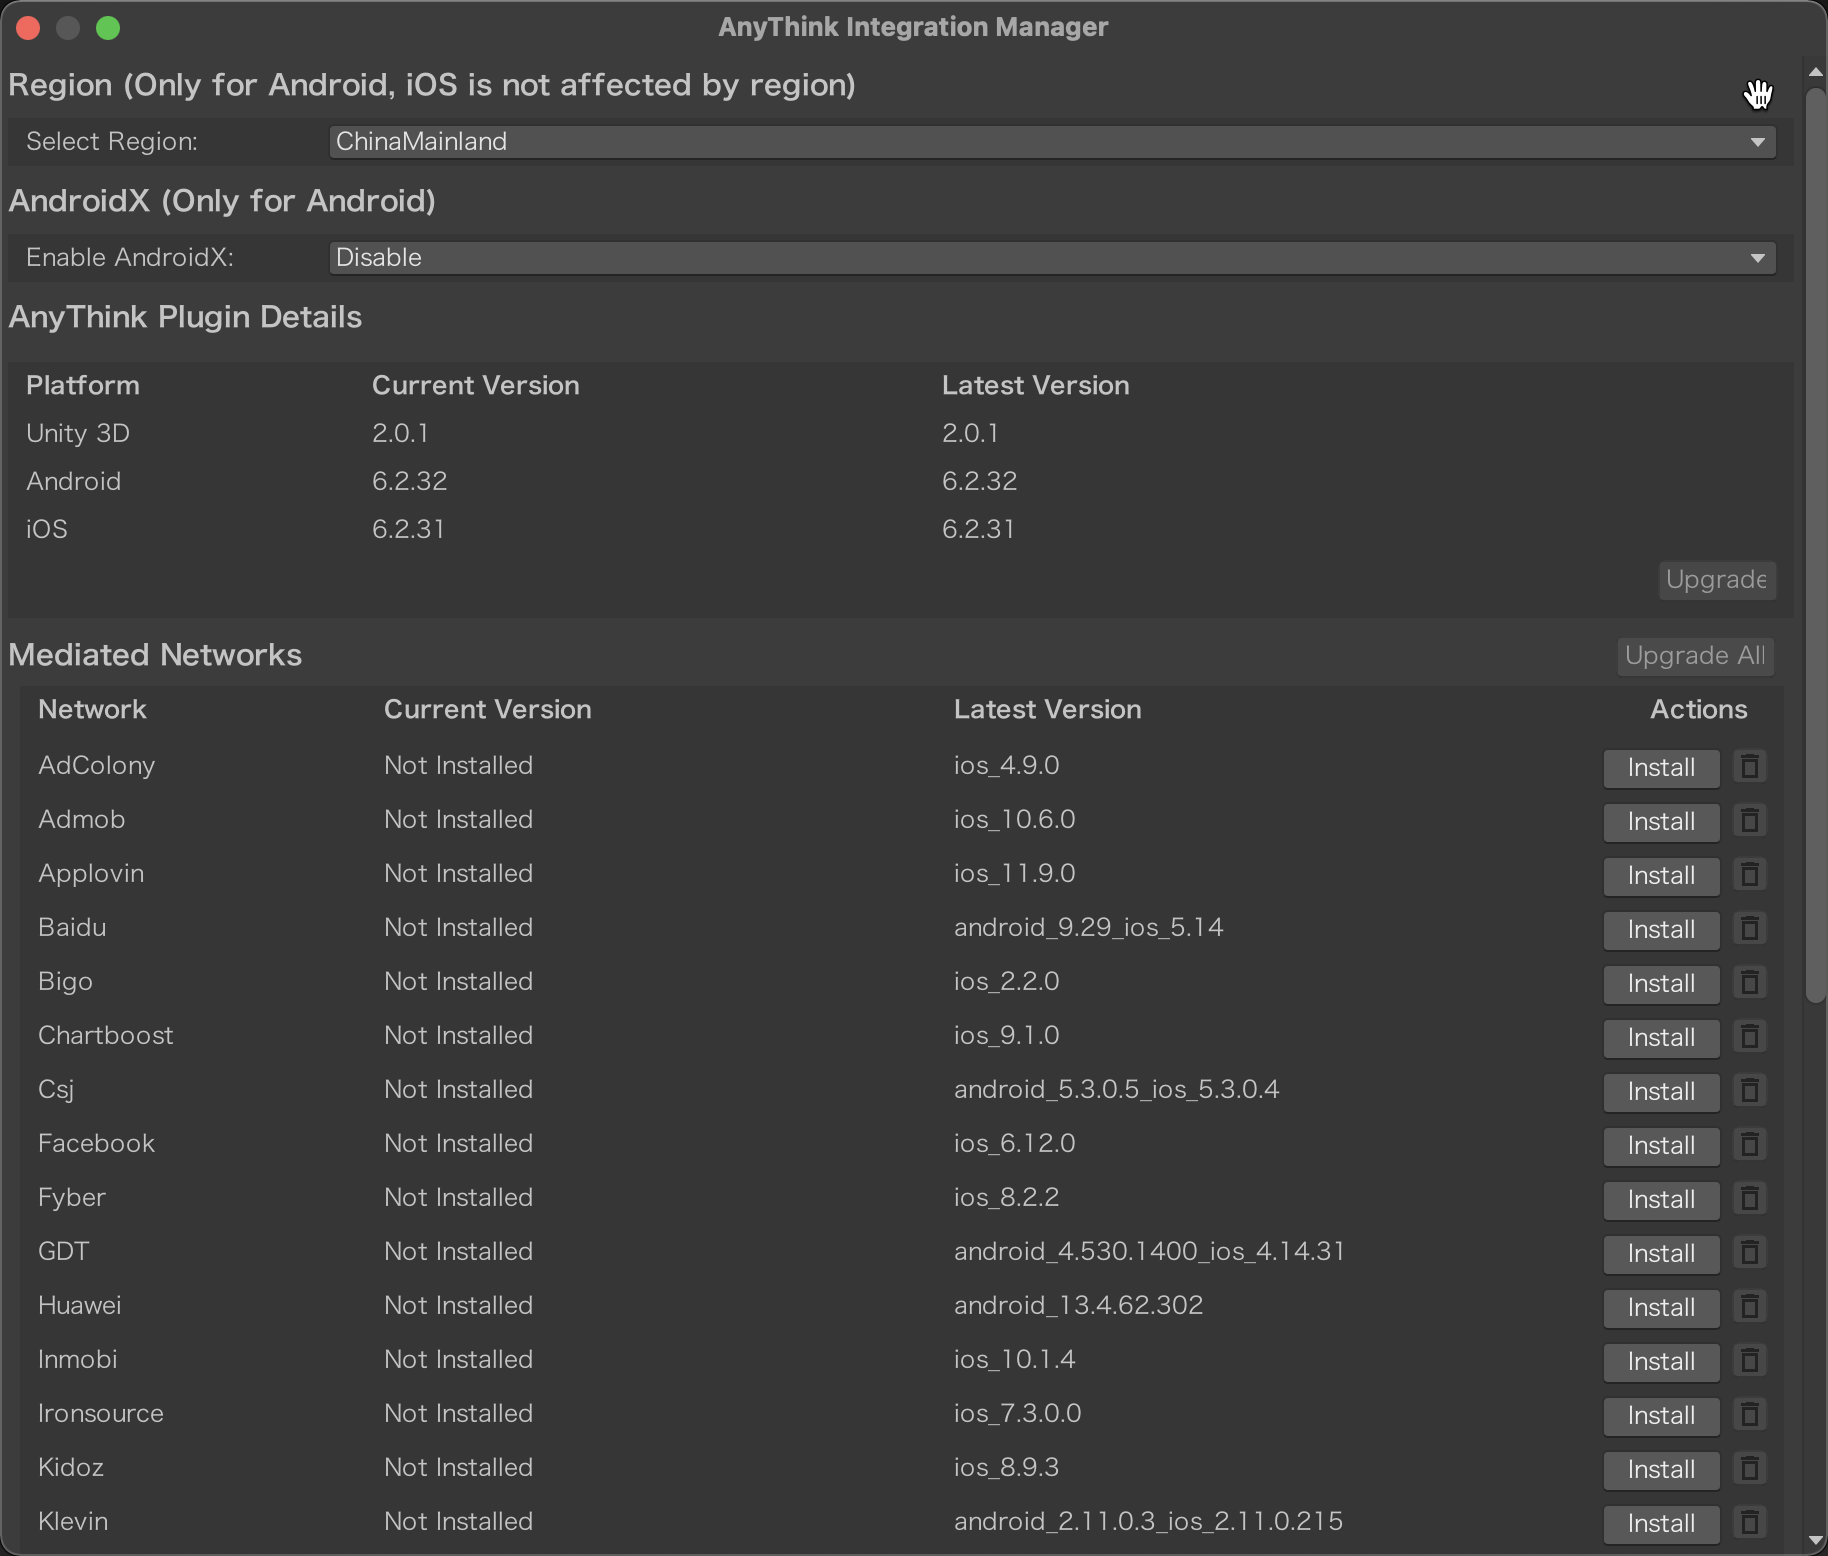Image resolution: width=1828 pixels, height=1556 pixels.
Task: Click trash icon in Ironsource row
Action: pyautogui.click(x=1749, y=1415)
